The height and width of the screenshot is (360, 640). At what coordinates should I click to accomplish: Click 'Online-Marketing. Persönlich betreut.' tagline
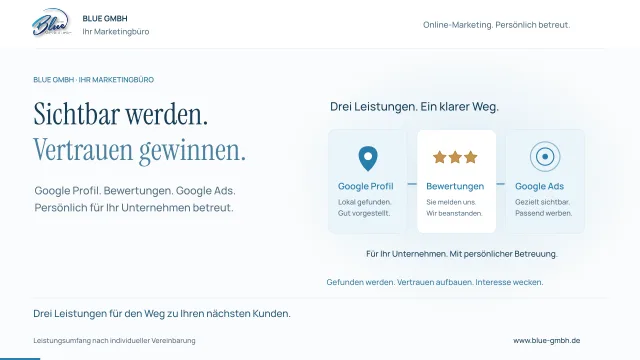tap(496, 25)
